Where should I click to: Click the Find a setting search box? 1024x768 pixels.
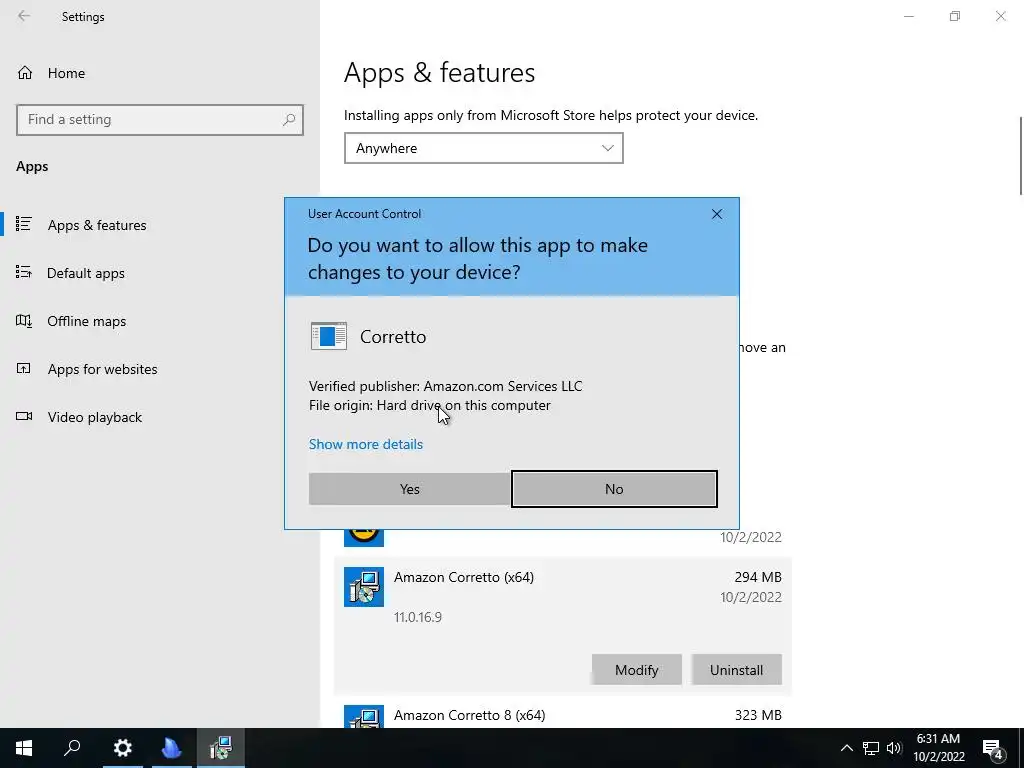160,120
